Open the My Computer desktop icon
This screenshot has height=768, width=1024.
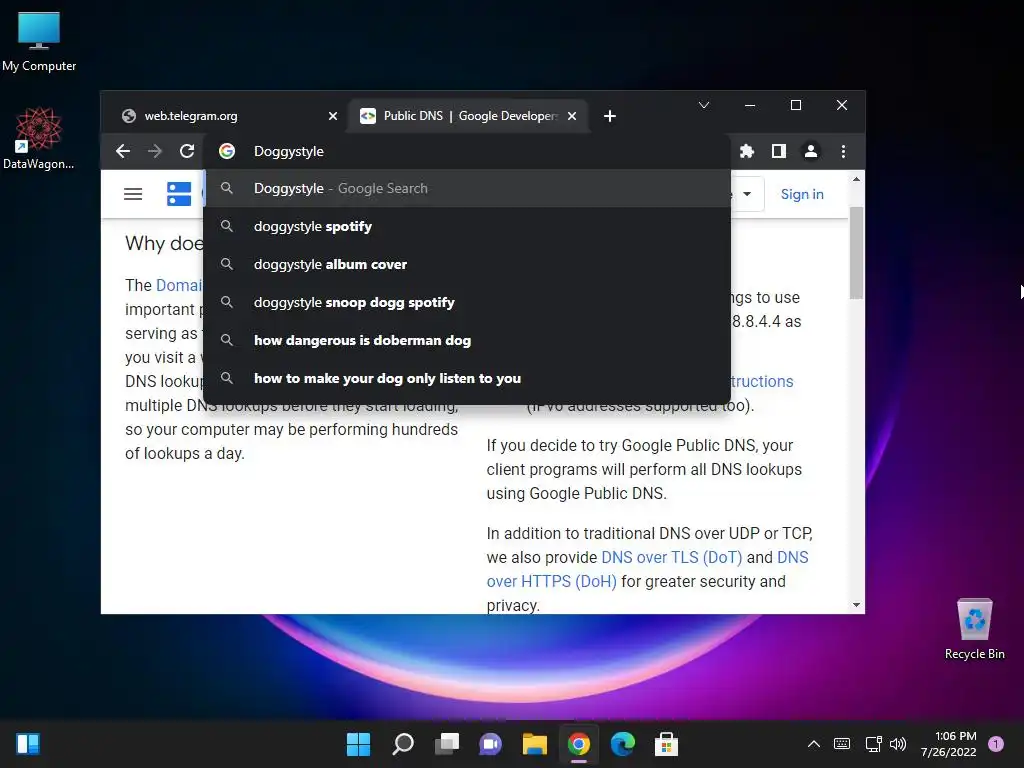click(x=39, y=42)
